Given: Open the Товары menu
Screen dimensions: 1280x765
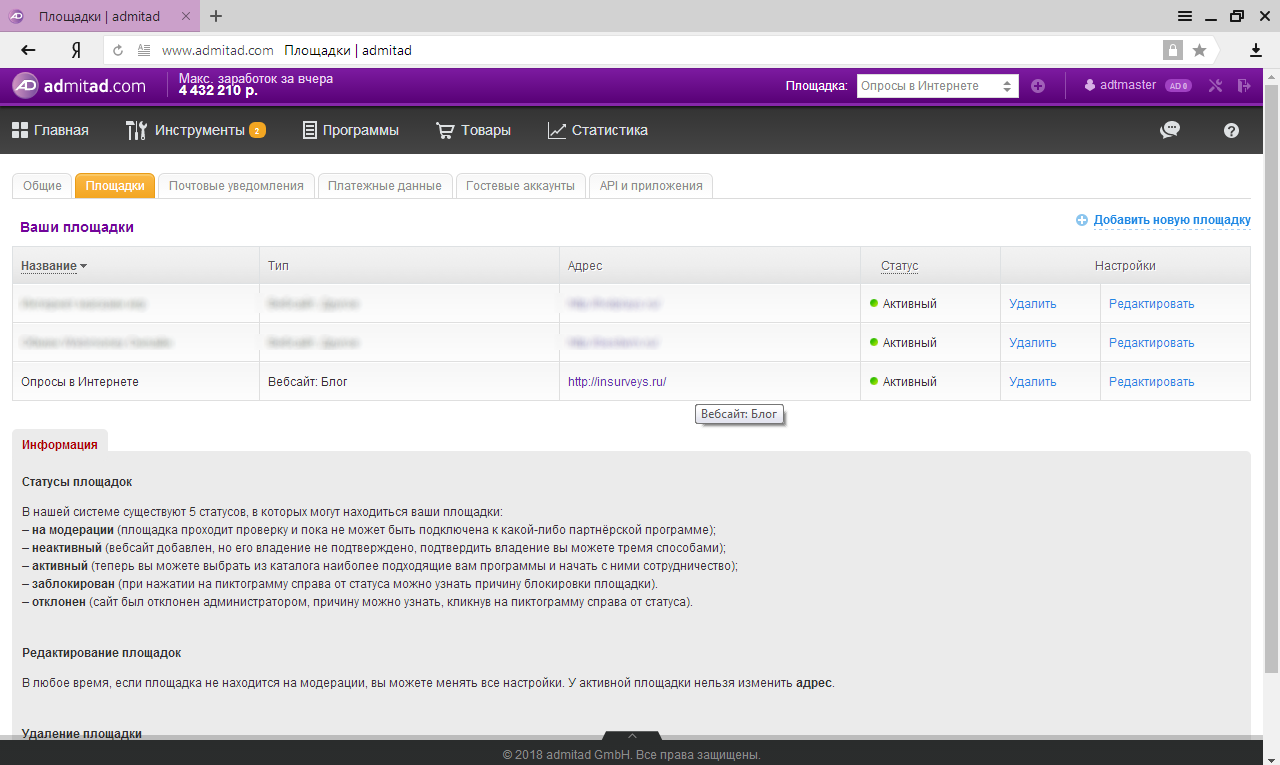Looking at the screenshot, I should [x=473, y=130].
